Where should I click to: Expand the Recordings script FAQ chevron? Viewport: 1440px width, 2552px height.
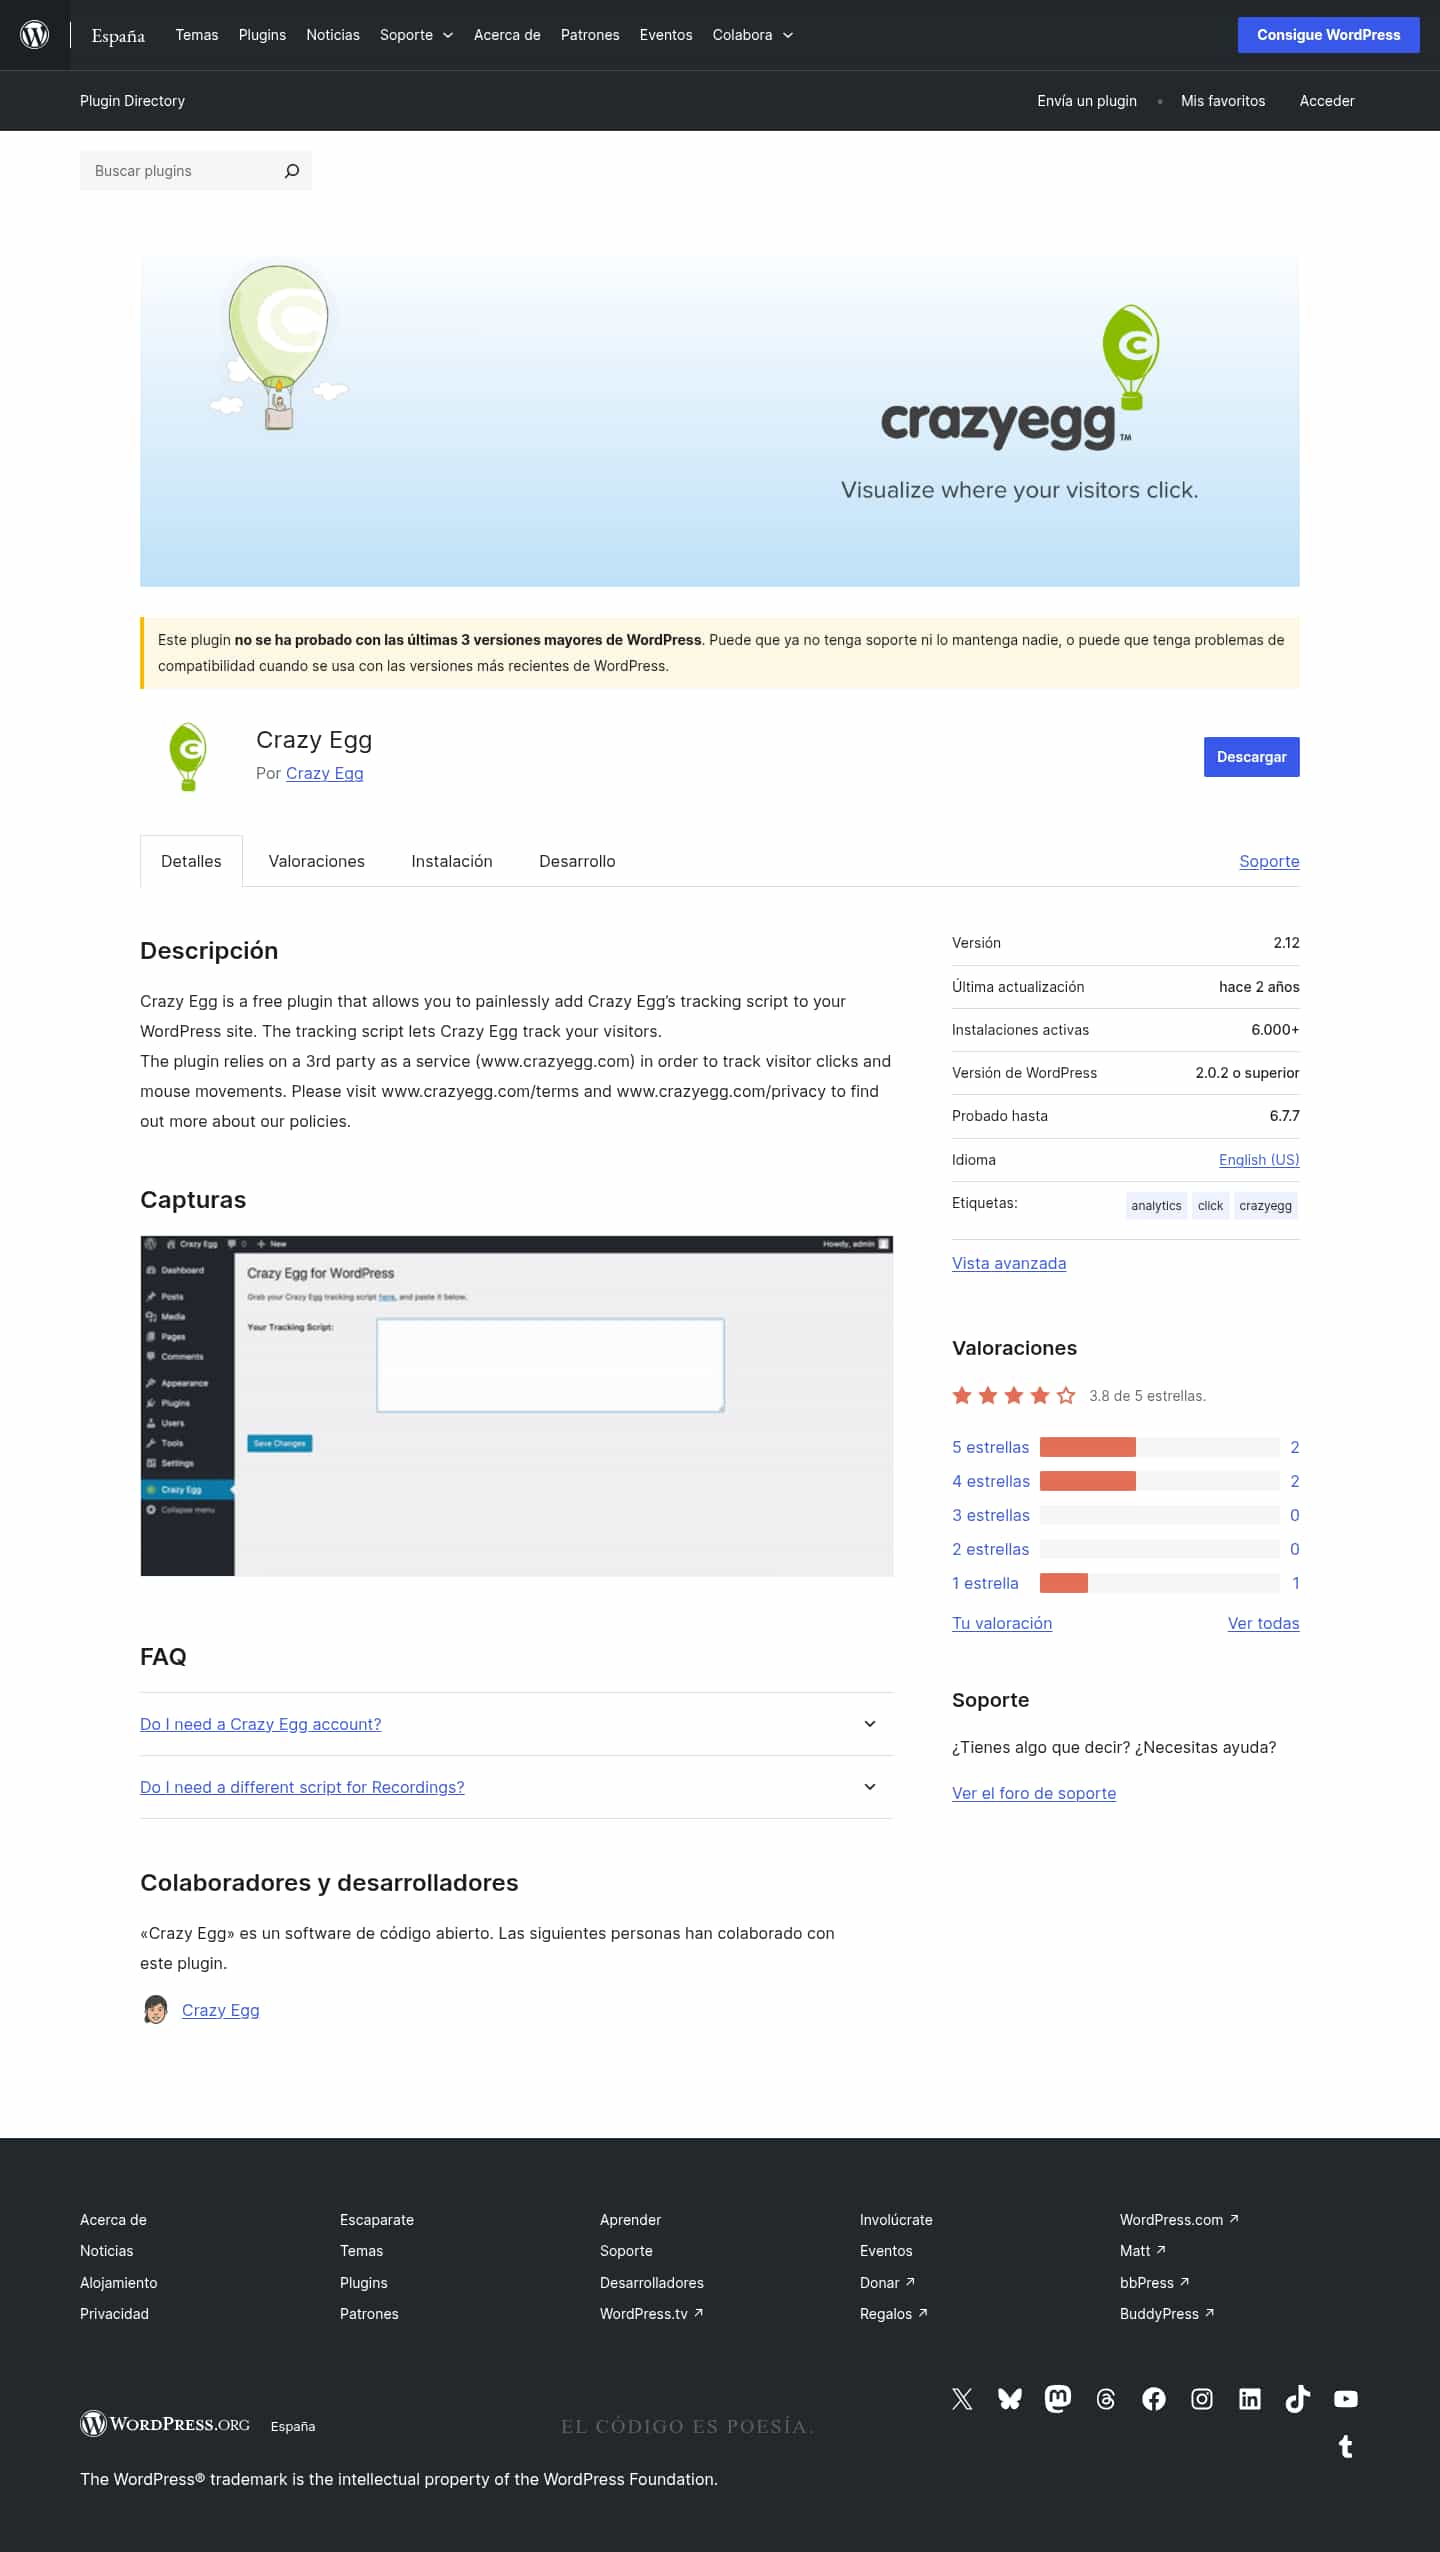(870, 1787)
